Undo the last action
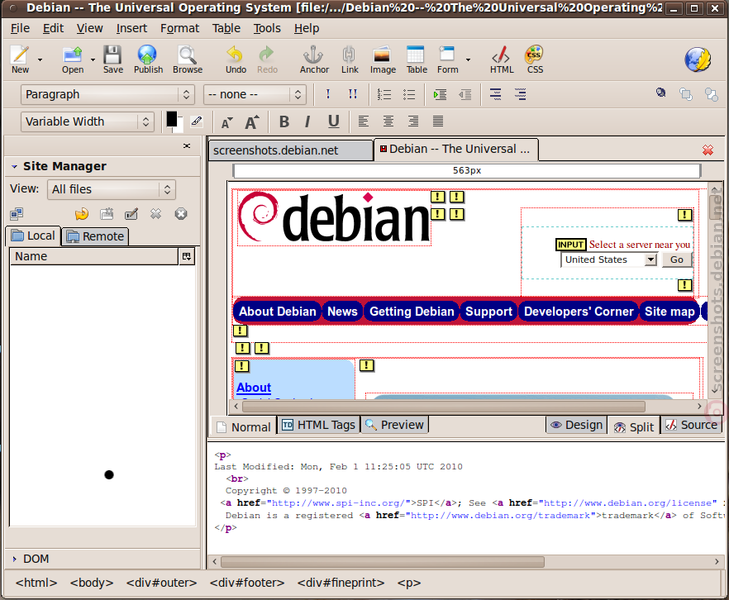 point(236,59)
